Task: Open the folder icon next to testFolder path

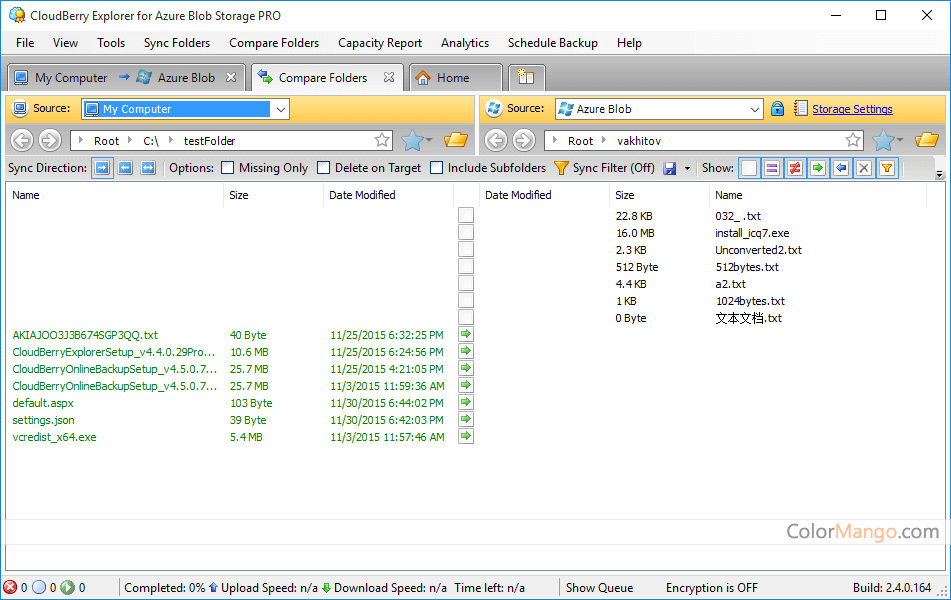Action: click(x=456, y=140)
